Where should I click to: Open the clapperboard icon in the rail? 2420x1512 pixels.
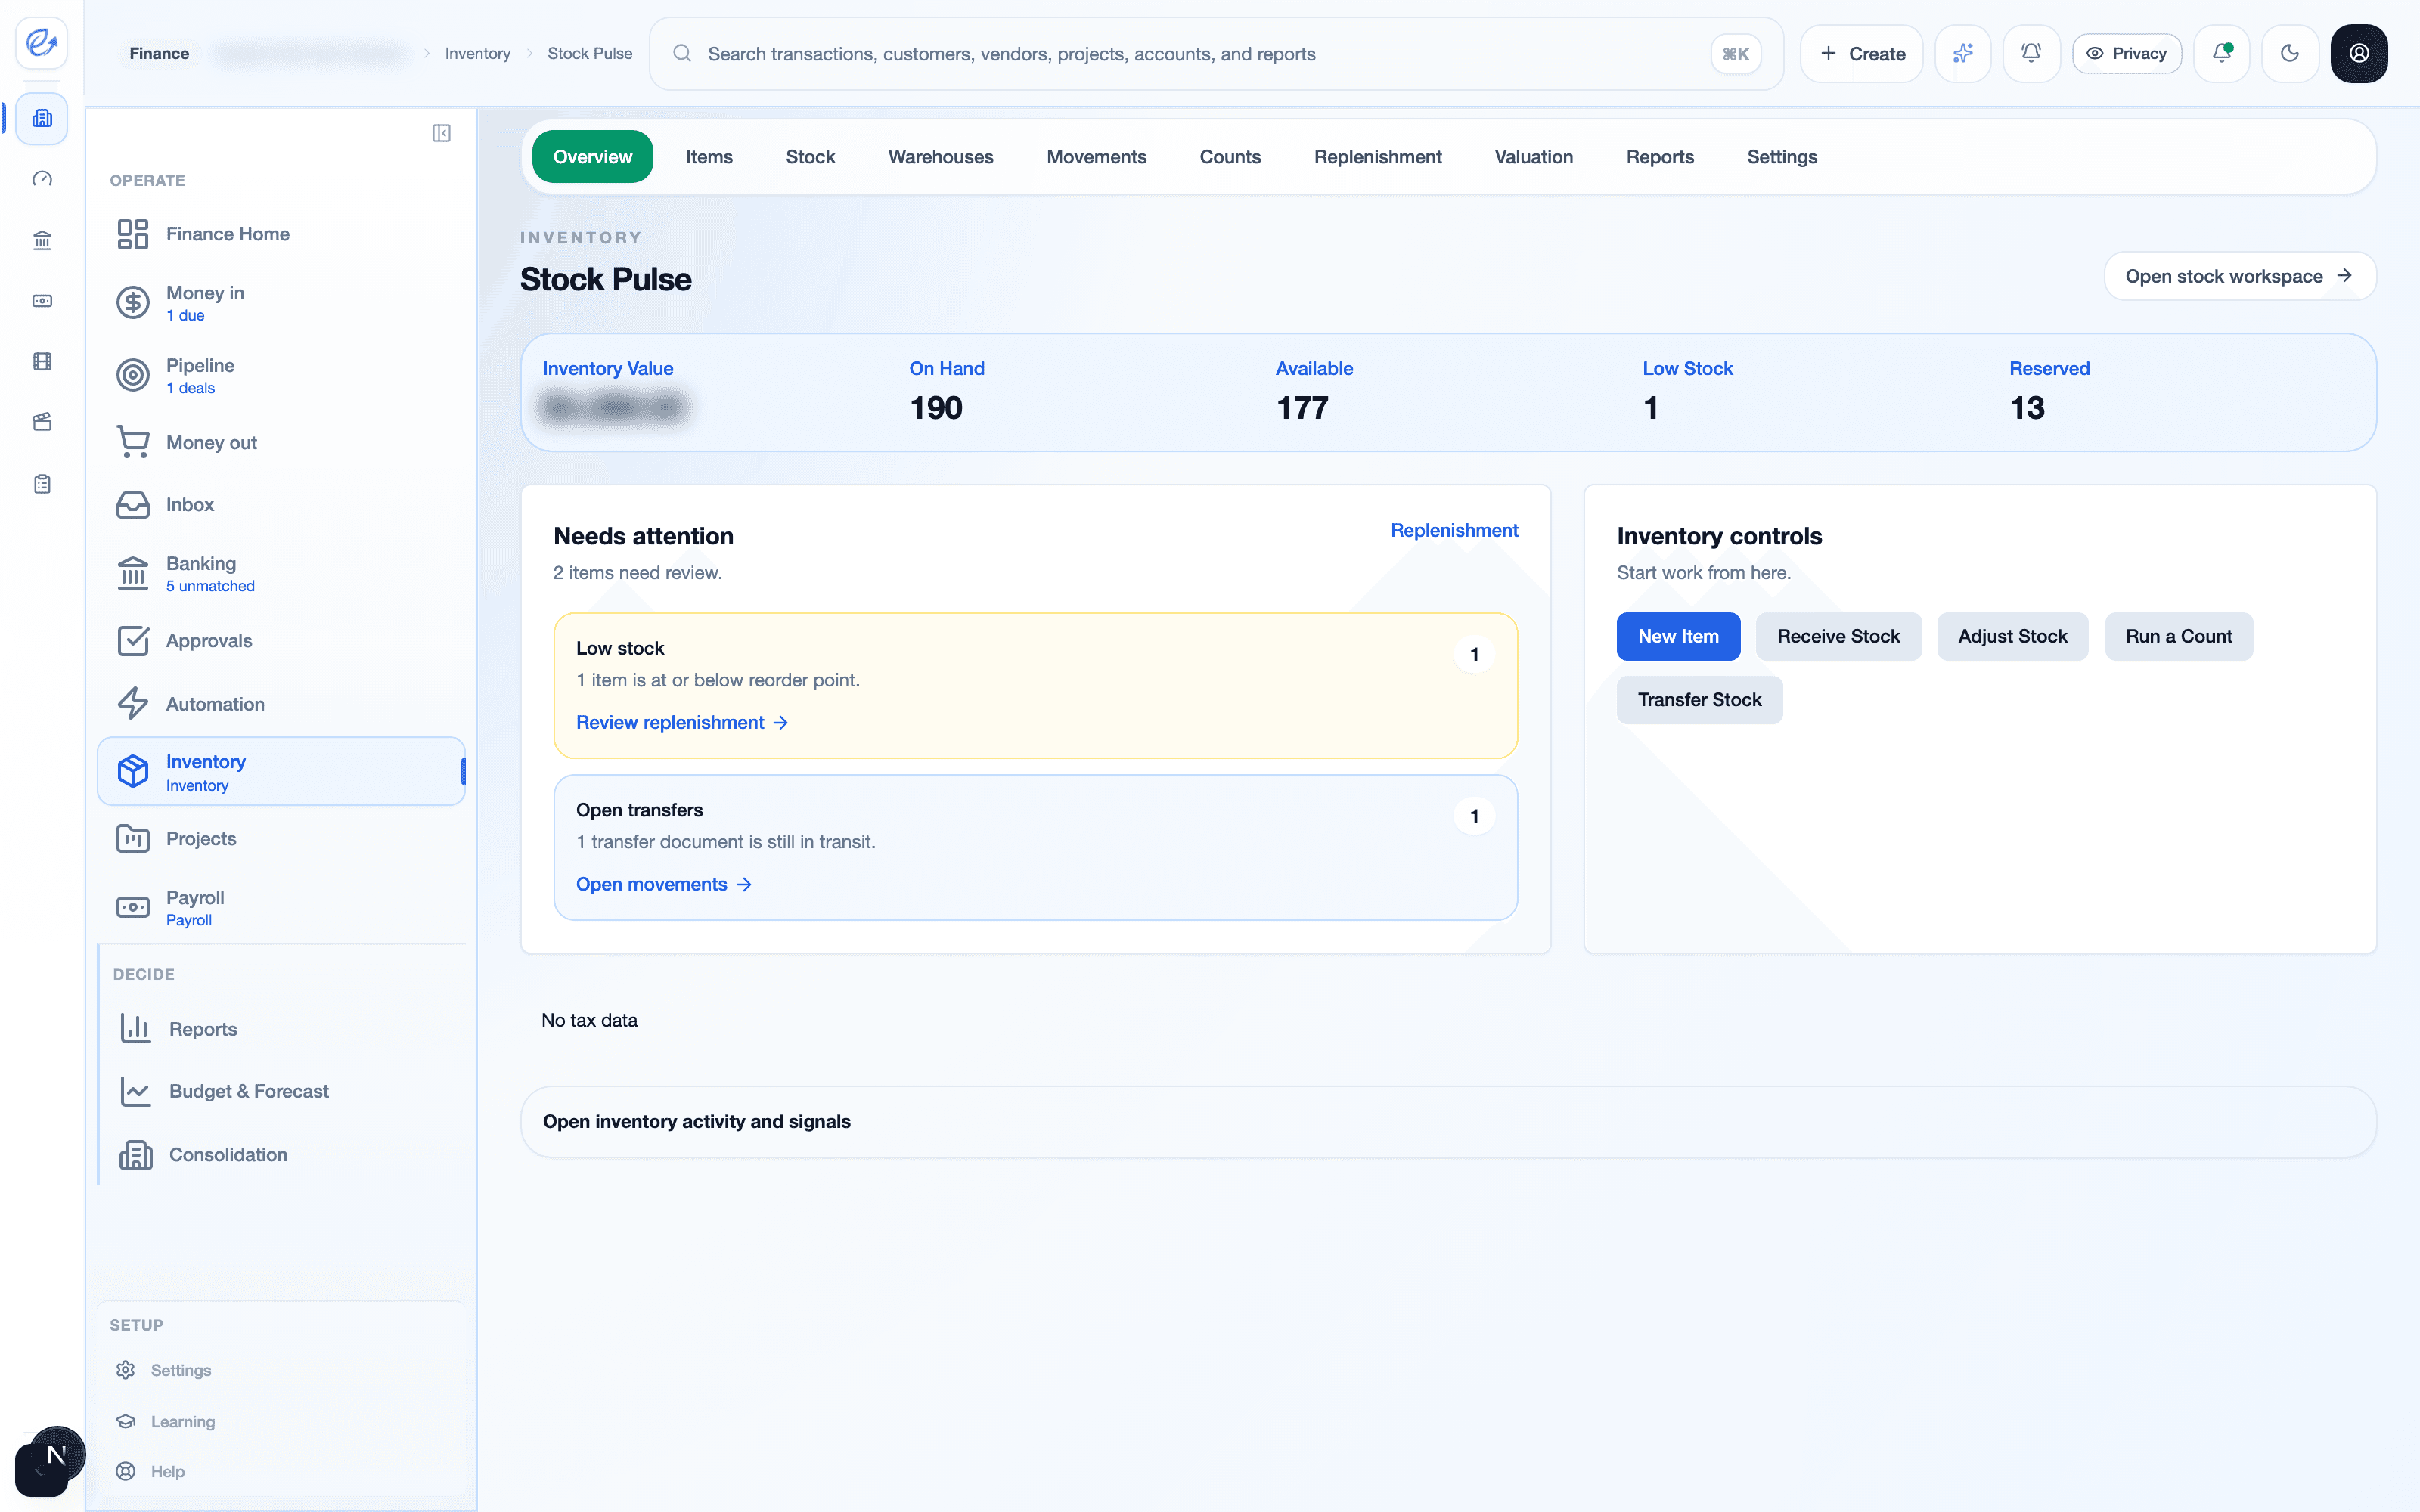pyautogui.click(x=42, y=422)
